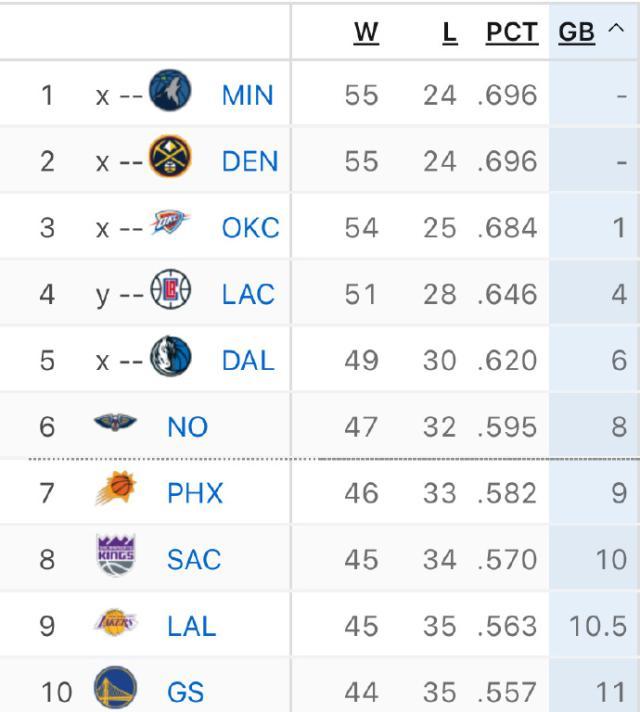The height and width of the screenshot is (712, 640).
Task: Click the Golden State Warriors logo
Action: click(x=115, y=689)
